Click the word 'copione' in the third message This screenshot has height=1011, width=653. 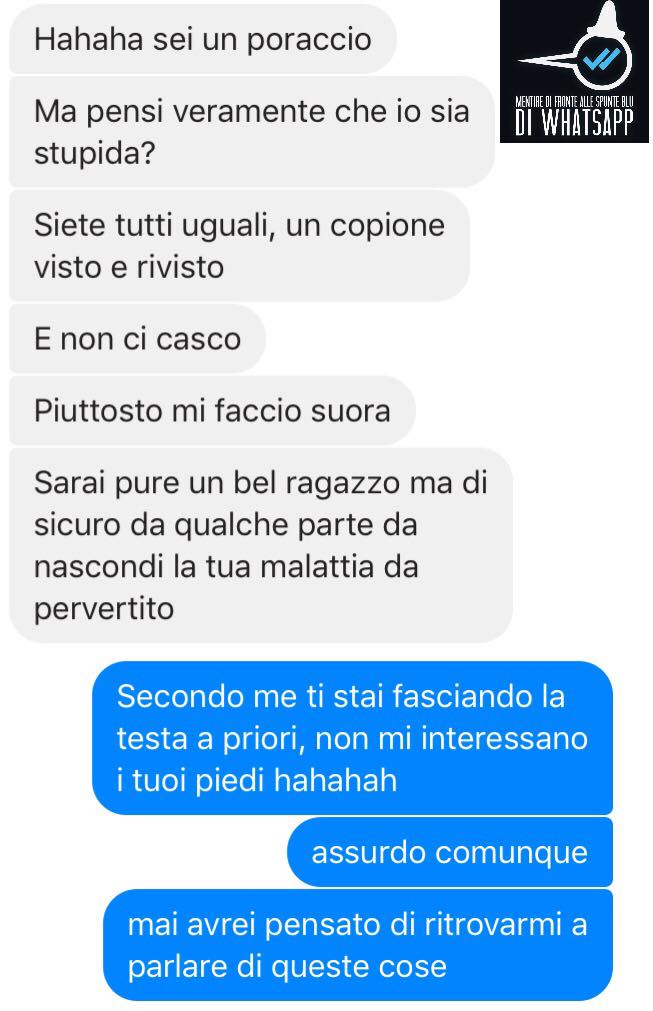[x=387, y=226]
